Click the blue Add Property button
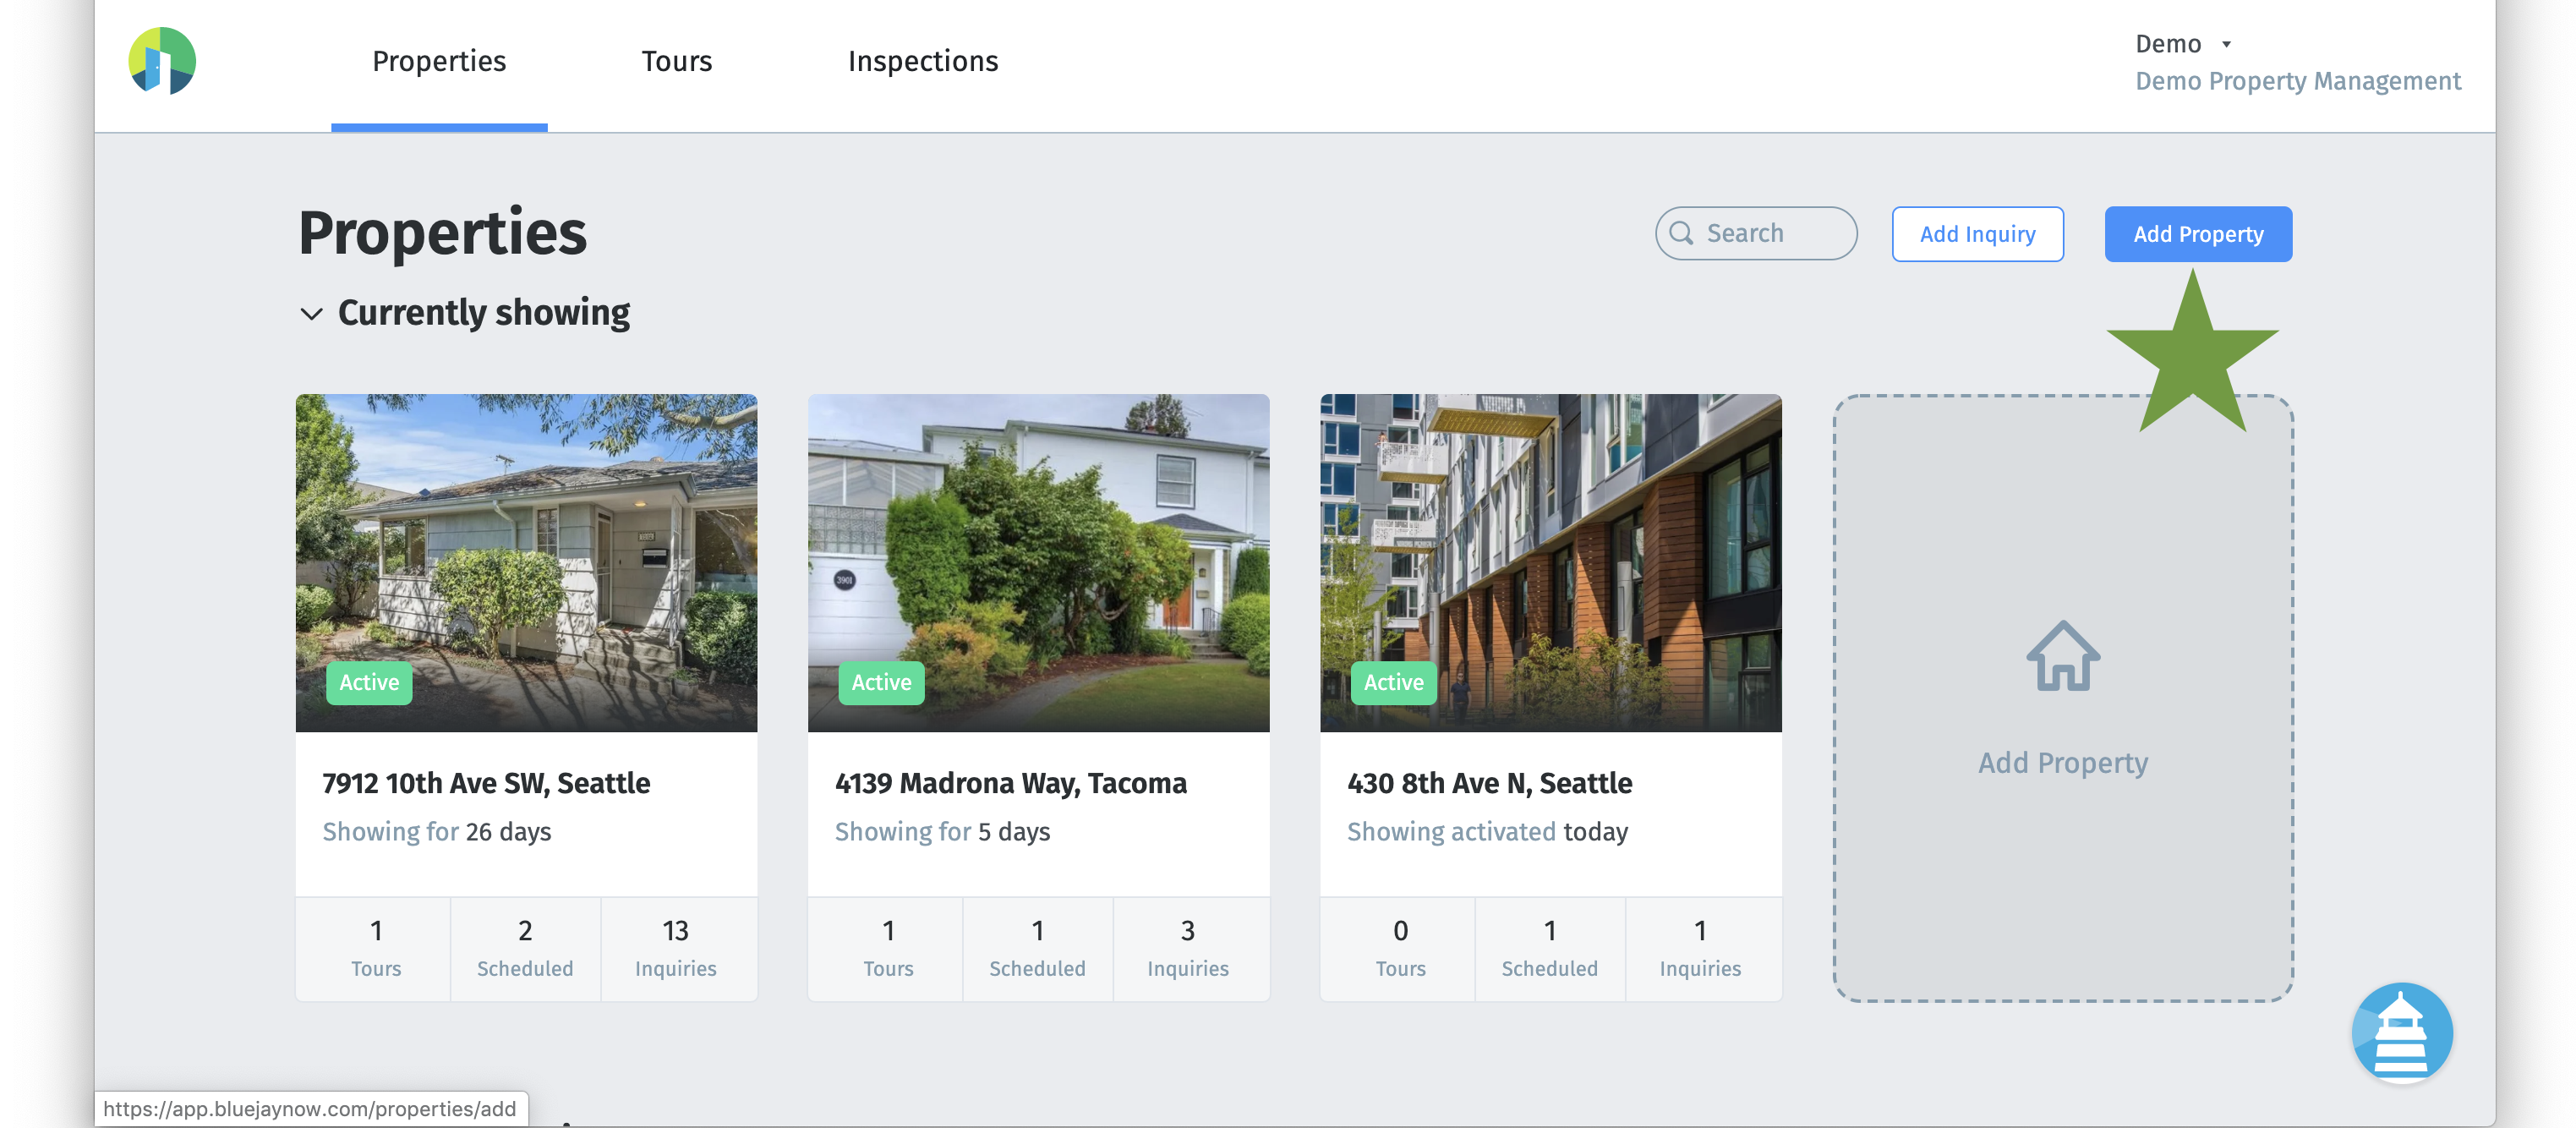Image resolution: width=2576 pixels, height=1128 pixels. coord(2198,234)
